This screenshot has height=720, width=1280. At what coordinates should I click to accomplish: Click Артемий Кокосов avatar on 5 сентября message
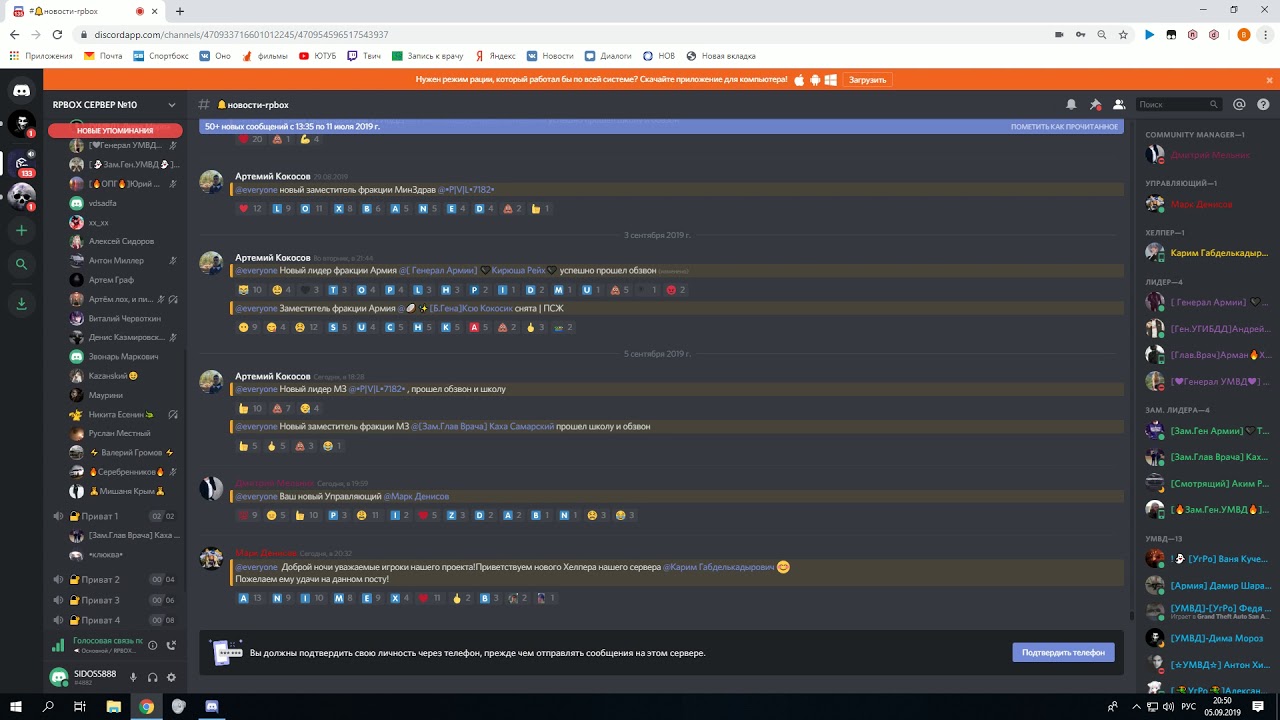click(x=211, y=382)
